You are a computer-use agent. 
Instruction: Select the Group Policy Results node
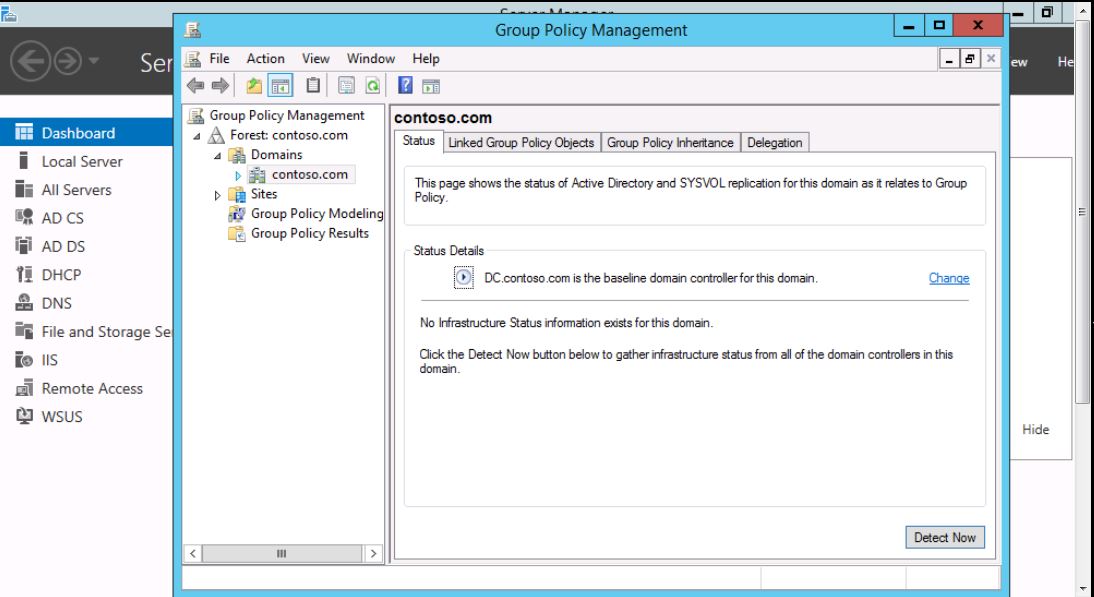pos(308,233)
